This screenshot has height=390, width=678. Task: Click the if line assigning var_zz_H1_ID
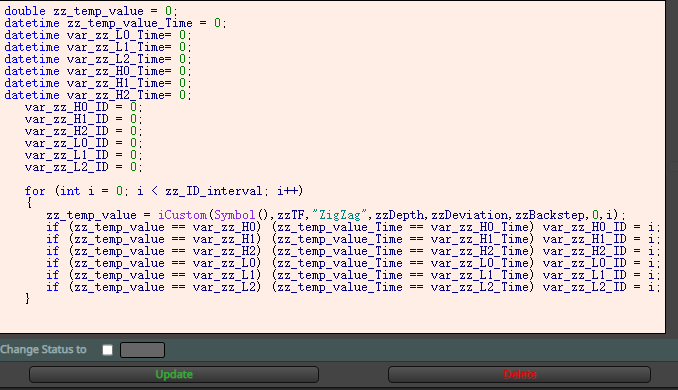[x=353, y=240]
